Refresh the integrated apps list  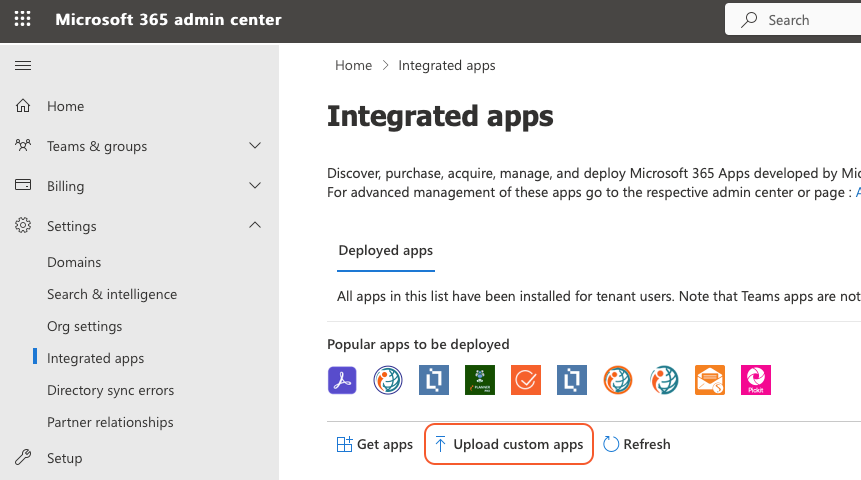[x=636, y=444]
